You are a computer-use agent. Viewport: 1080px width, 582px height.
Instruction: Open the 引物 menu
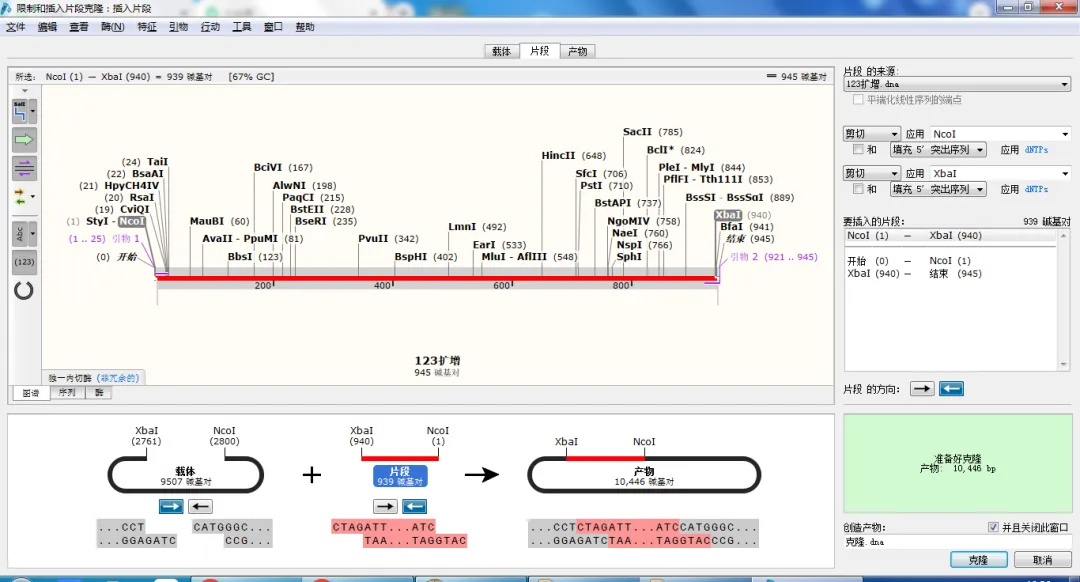click(x=178, y=27)
